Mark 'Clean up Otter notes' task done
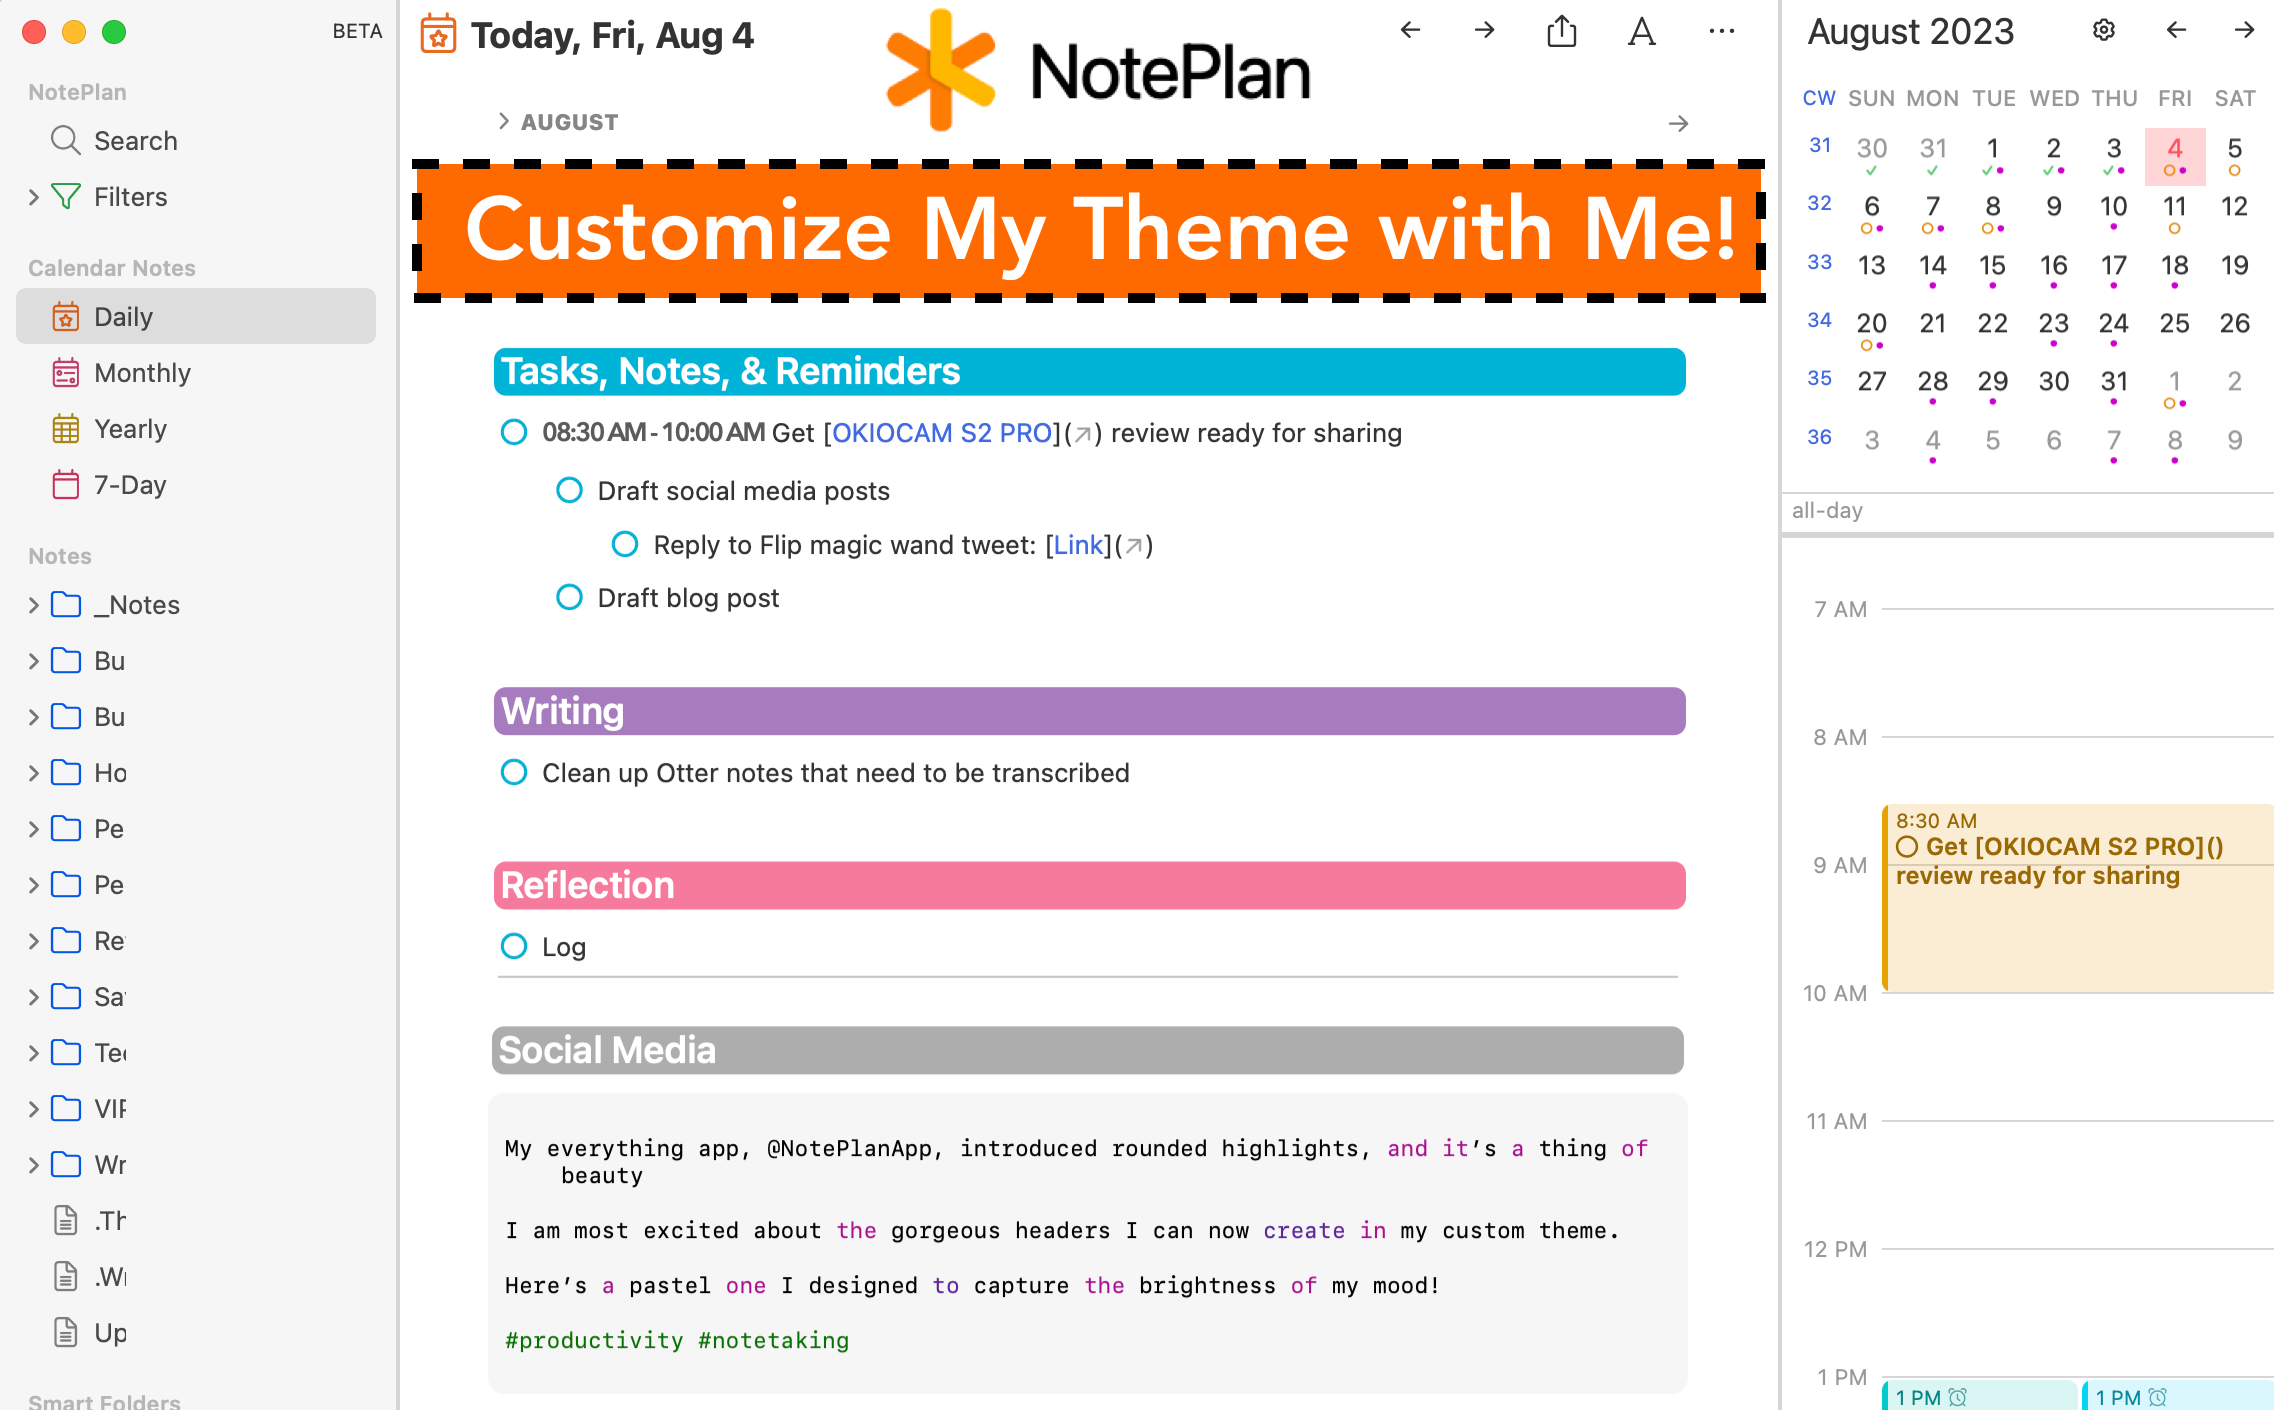 click(x=514, y=773)
